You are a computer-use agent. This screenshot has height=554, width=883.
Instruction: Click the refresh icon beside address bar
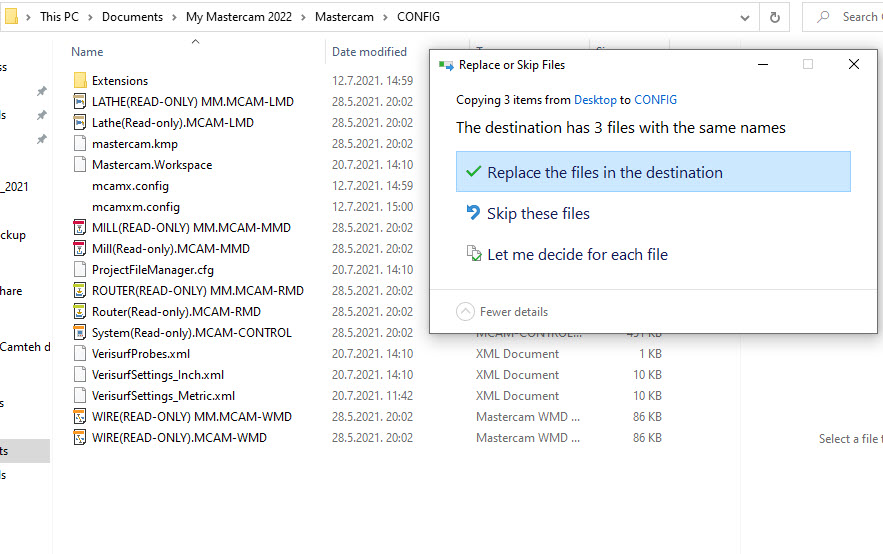775,17
